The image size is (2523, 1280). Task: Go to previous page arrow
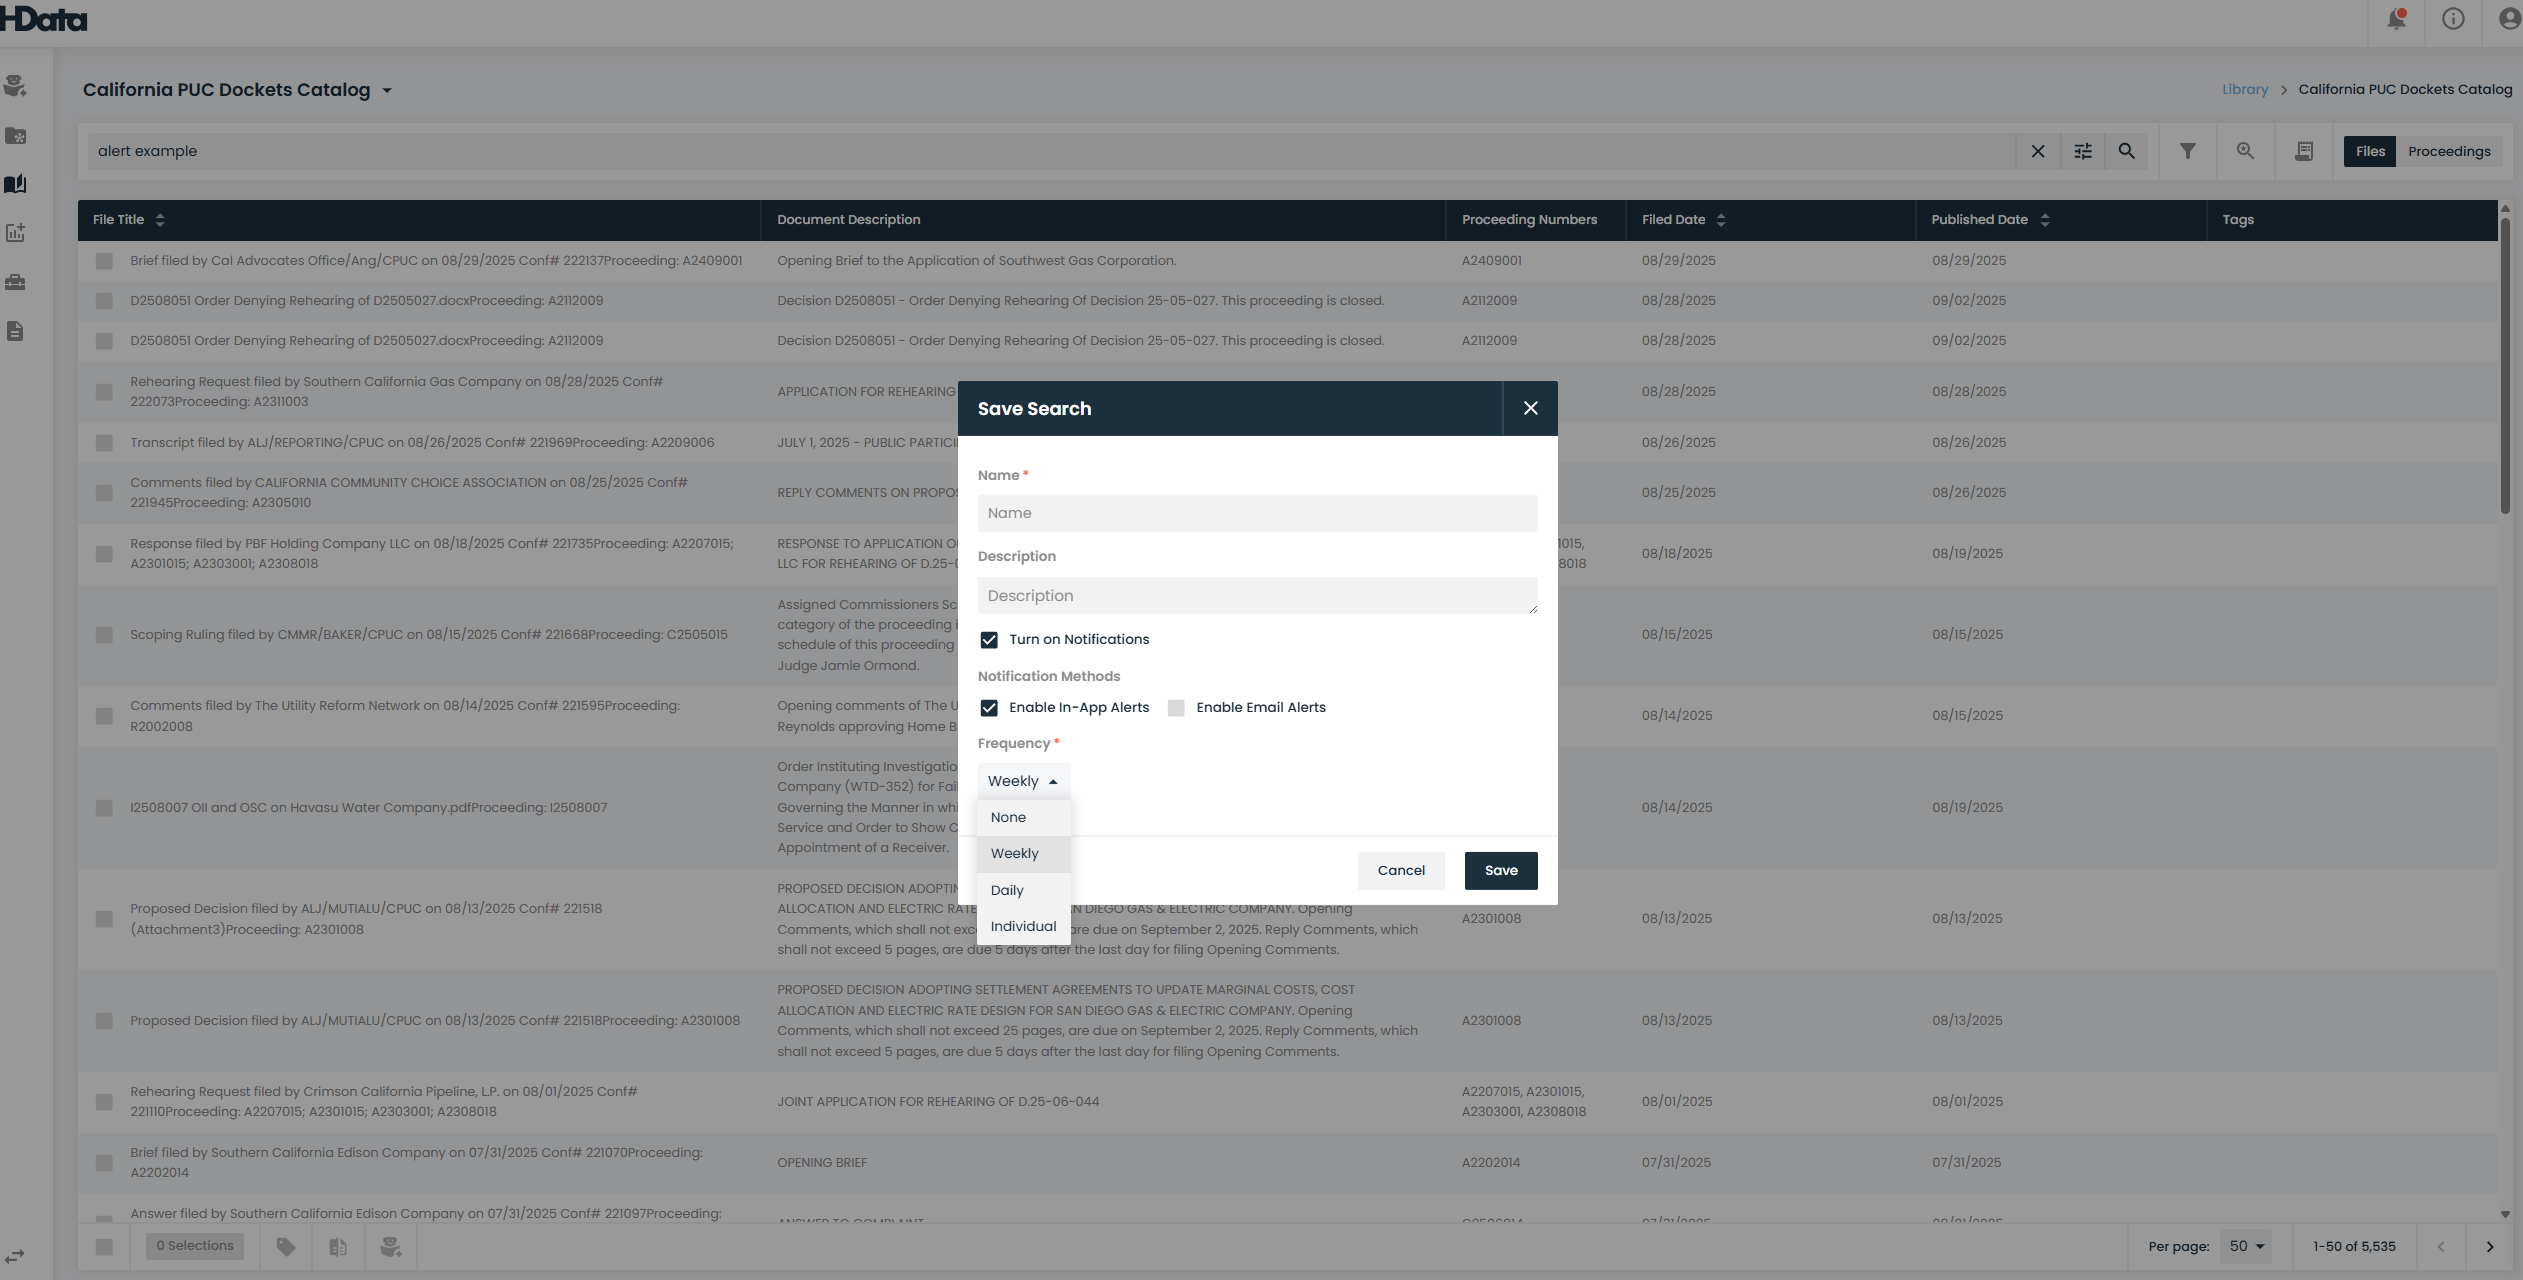coord(2441,1246)
